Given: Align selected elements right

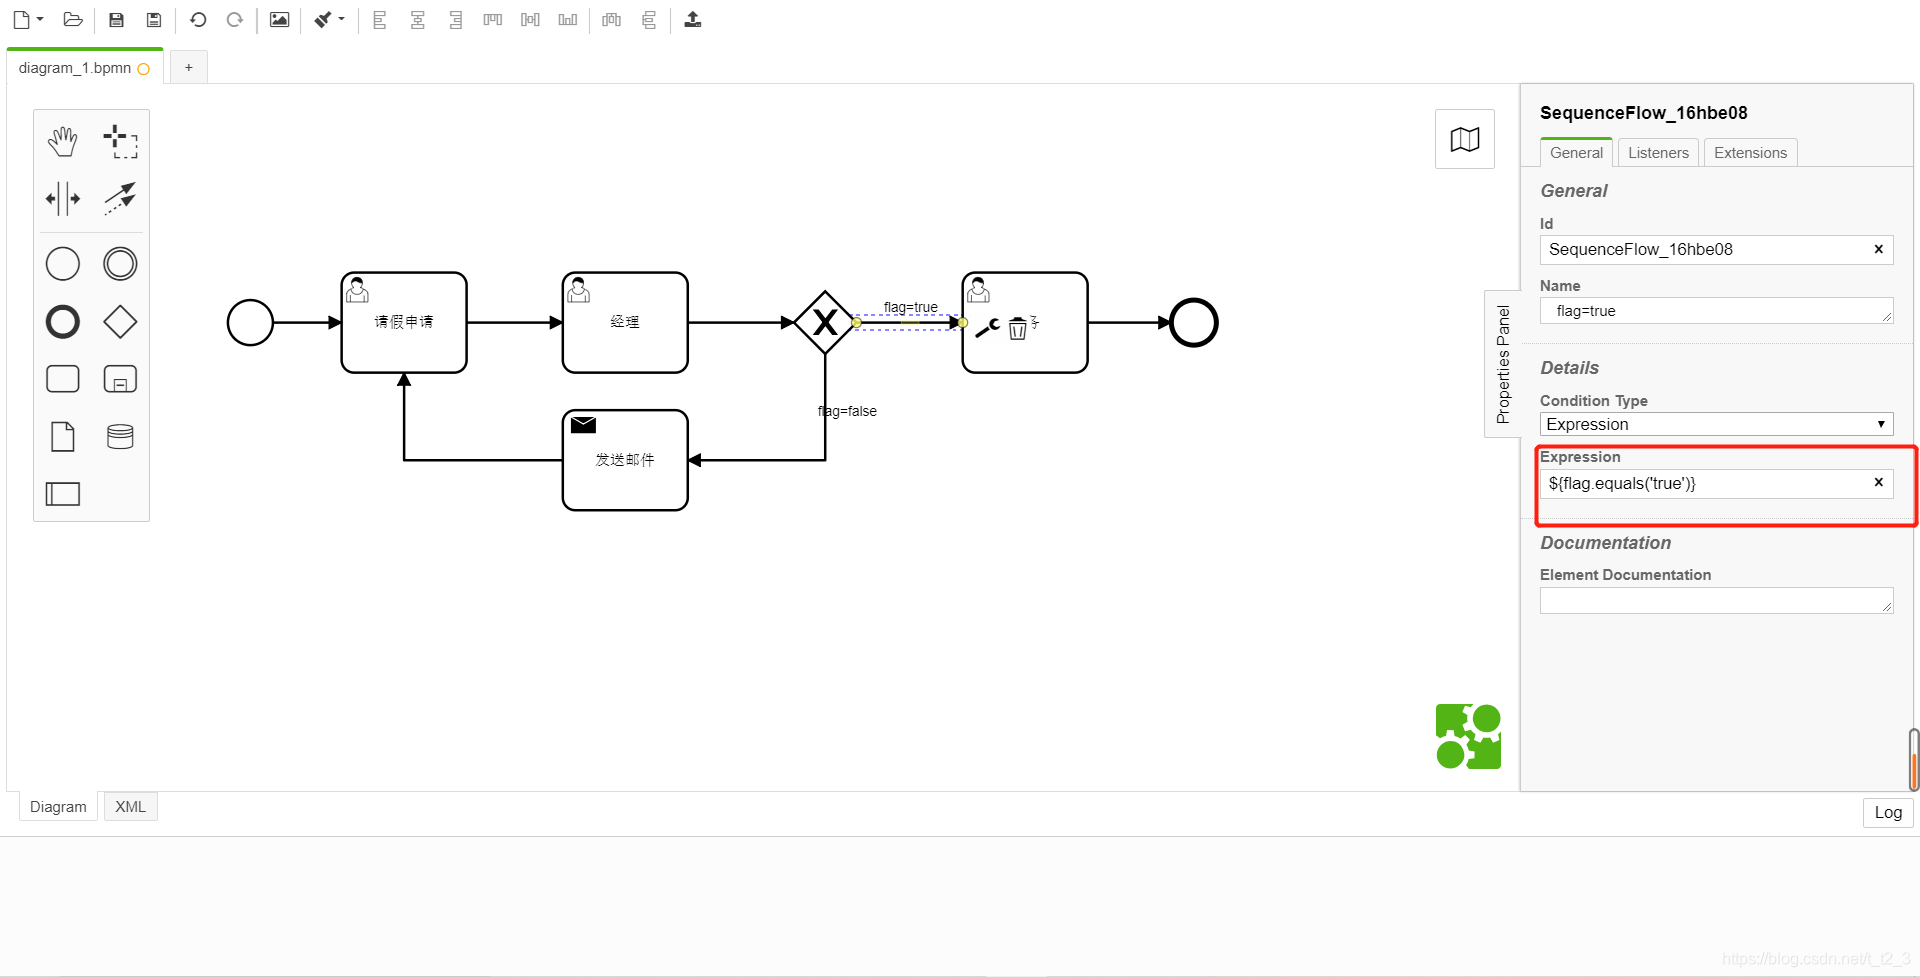Looking at the screenshot, I should point(455,20).
